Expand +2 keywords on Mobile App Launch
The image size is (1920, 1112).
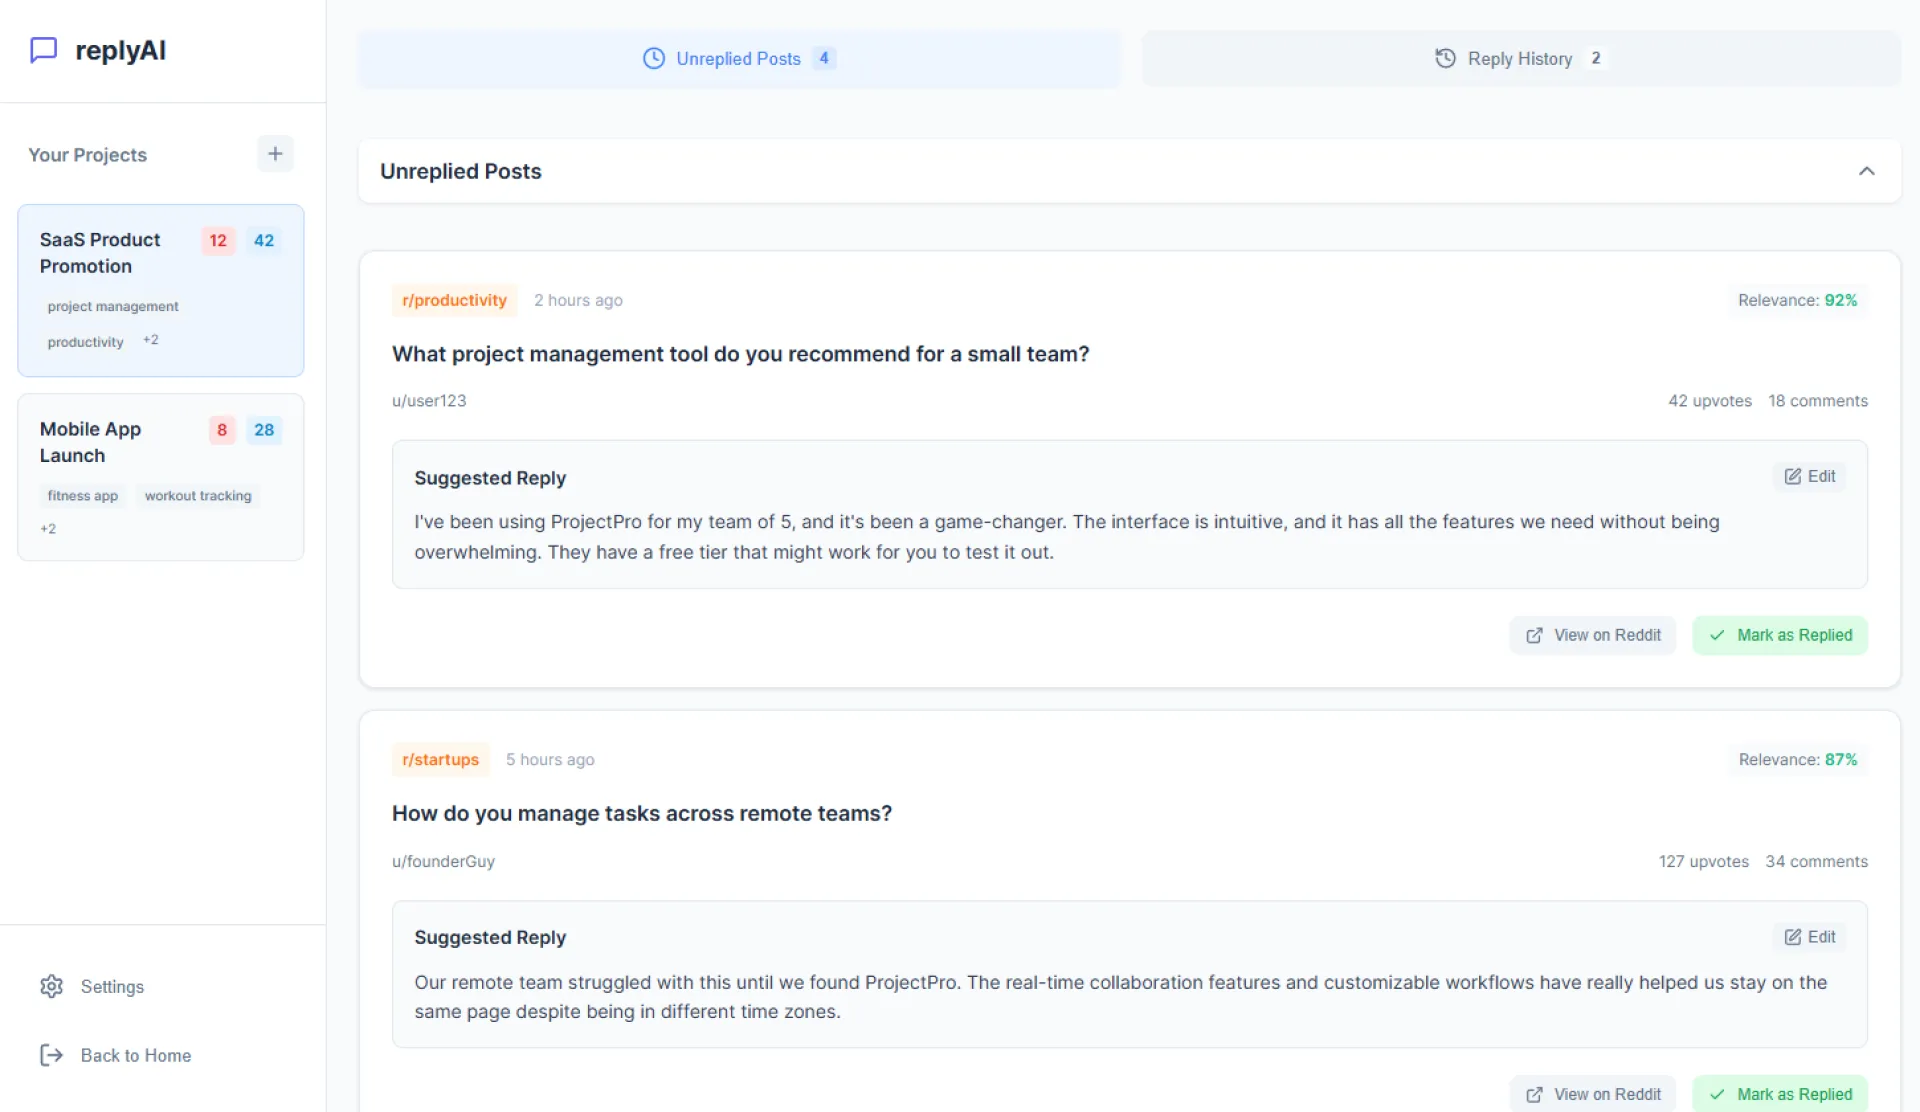coord(48,529)
